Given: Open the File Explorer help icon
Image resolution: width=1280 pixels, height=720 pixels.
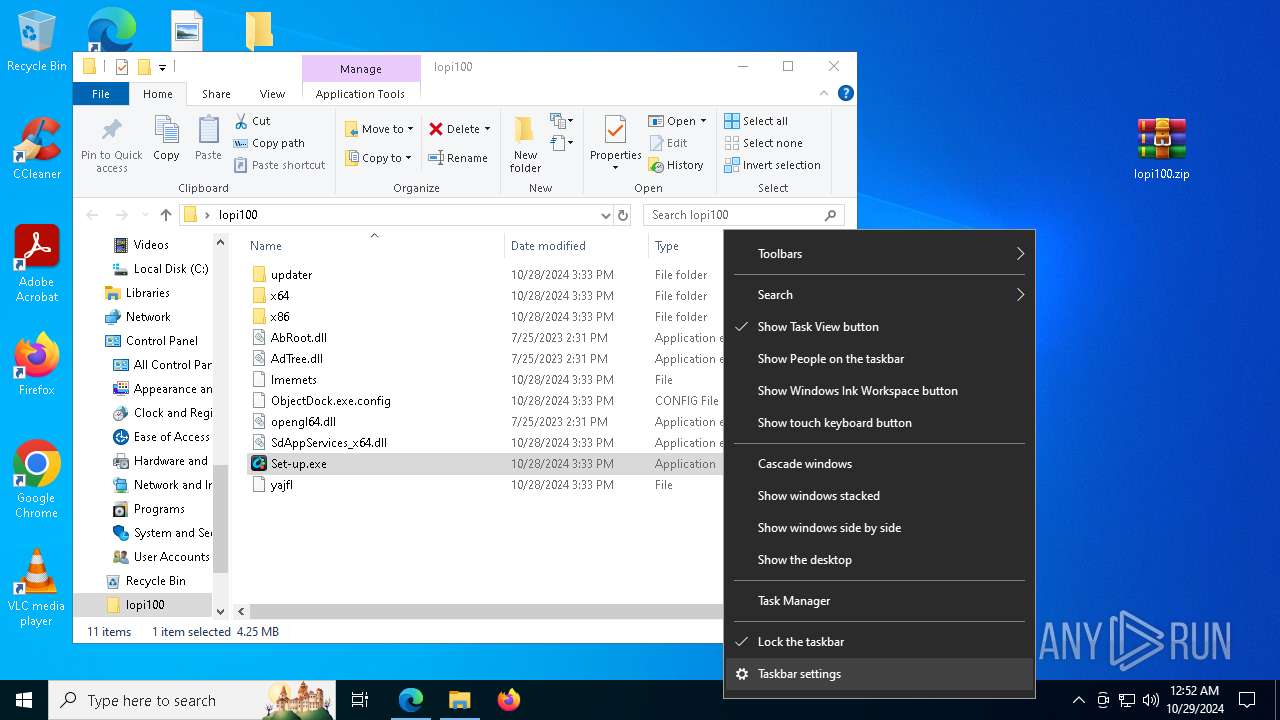Looking at the screenshot, I should [845, 93].
